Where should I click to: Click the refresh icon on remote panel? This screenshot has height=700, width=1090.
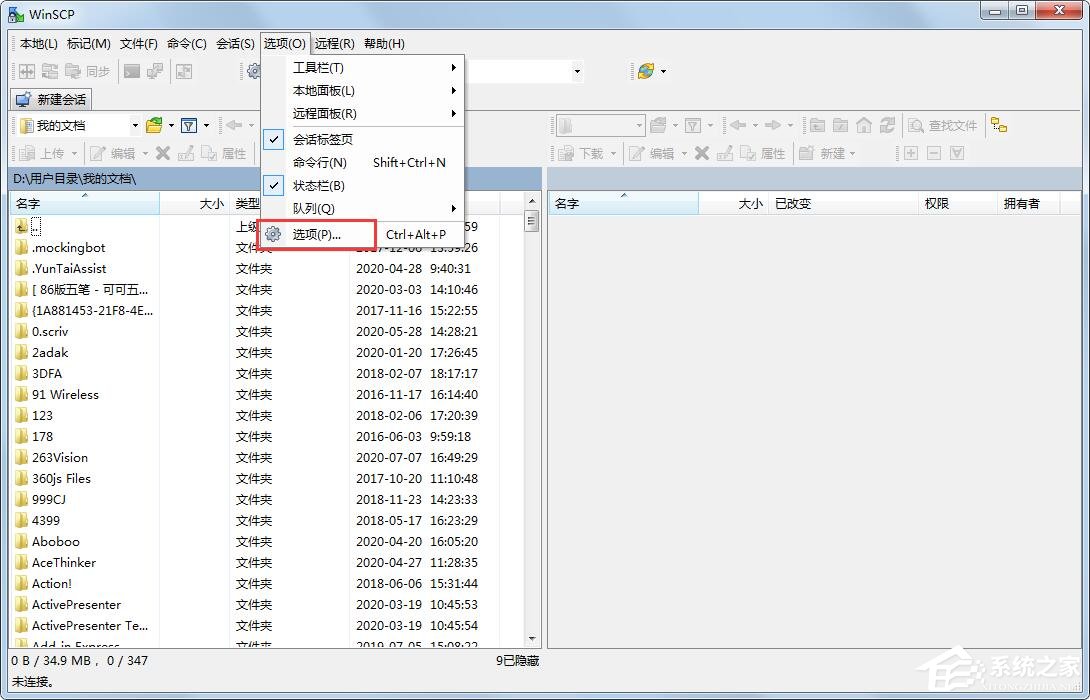[x=886, y=126]
